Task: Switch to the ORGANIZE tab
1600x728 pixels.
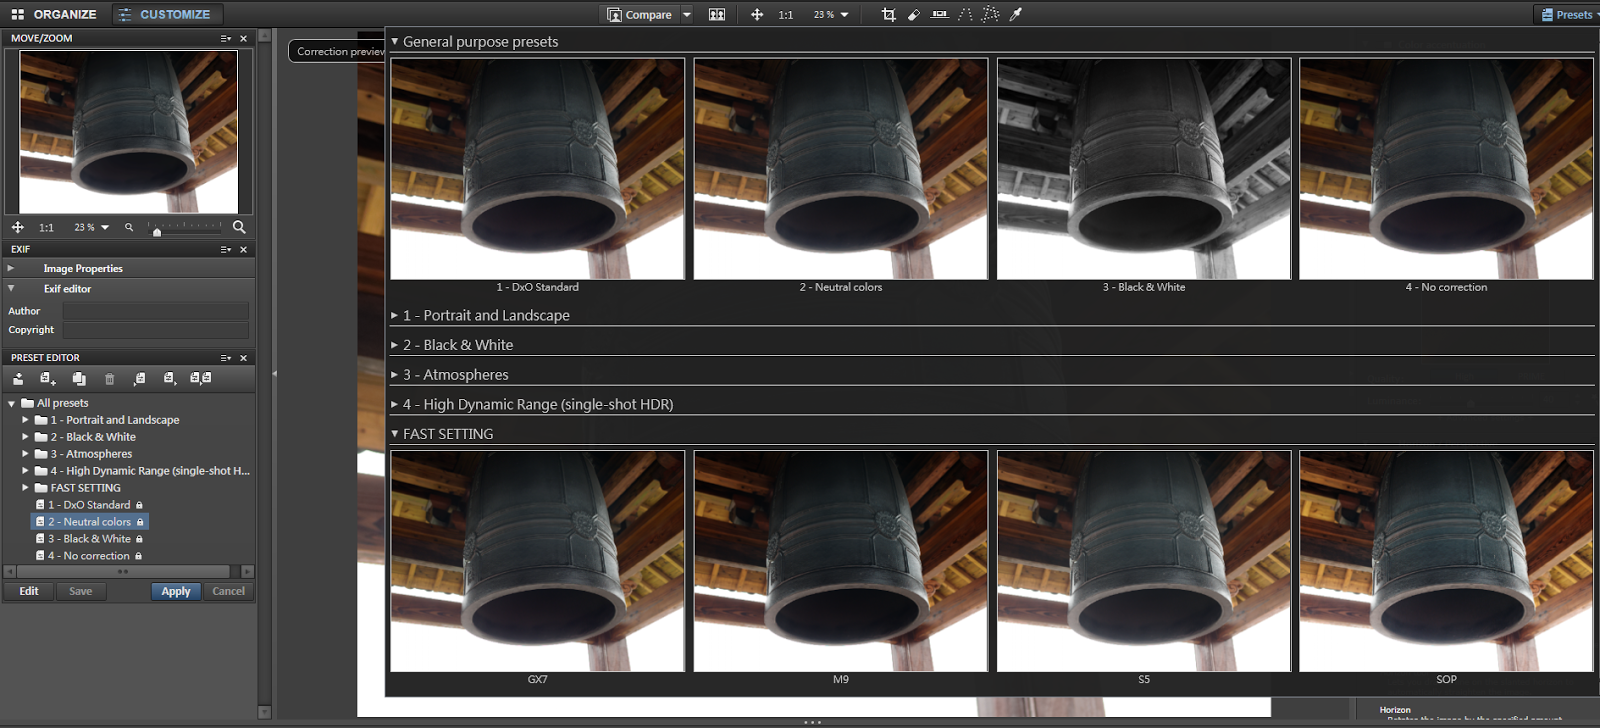Action: pyautogui.click(x=54, y=14)
